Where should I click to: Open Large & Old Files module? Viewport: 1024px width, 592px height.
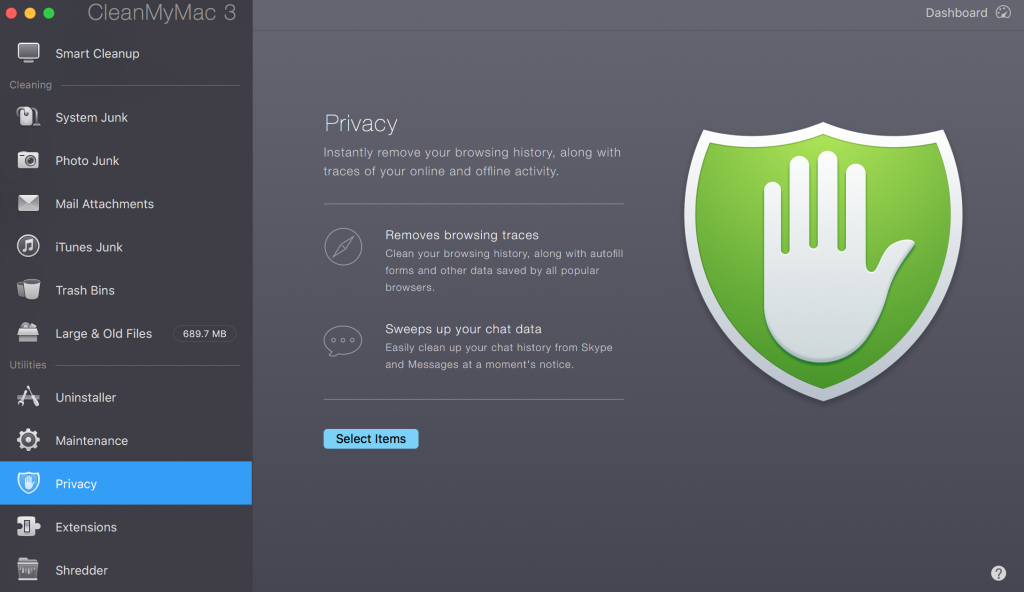coord(126,333)
